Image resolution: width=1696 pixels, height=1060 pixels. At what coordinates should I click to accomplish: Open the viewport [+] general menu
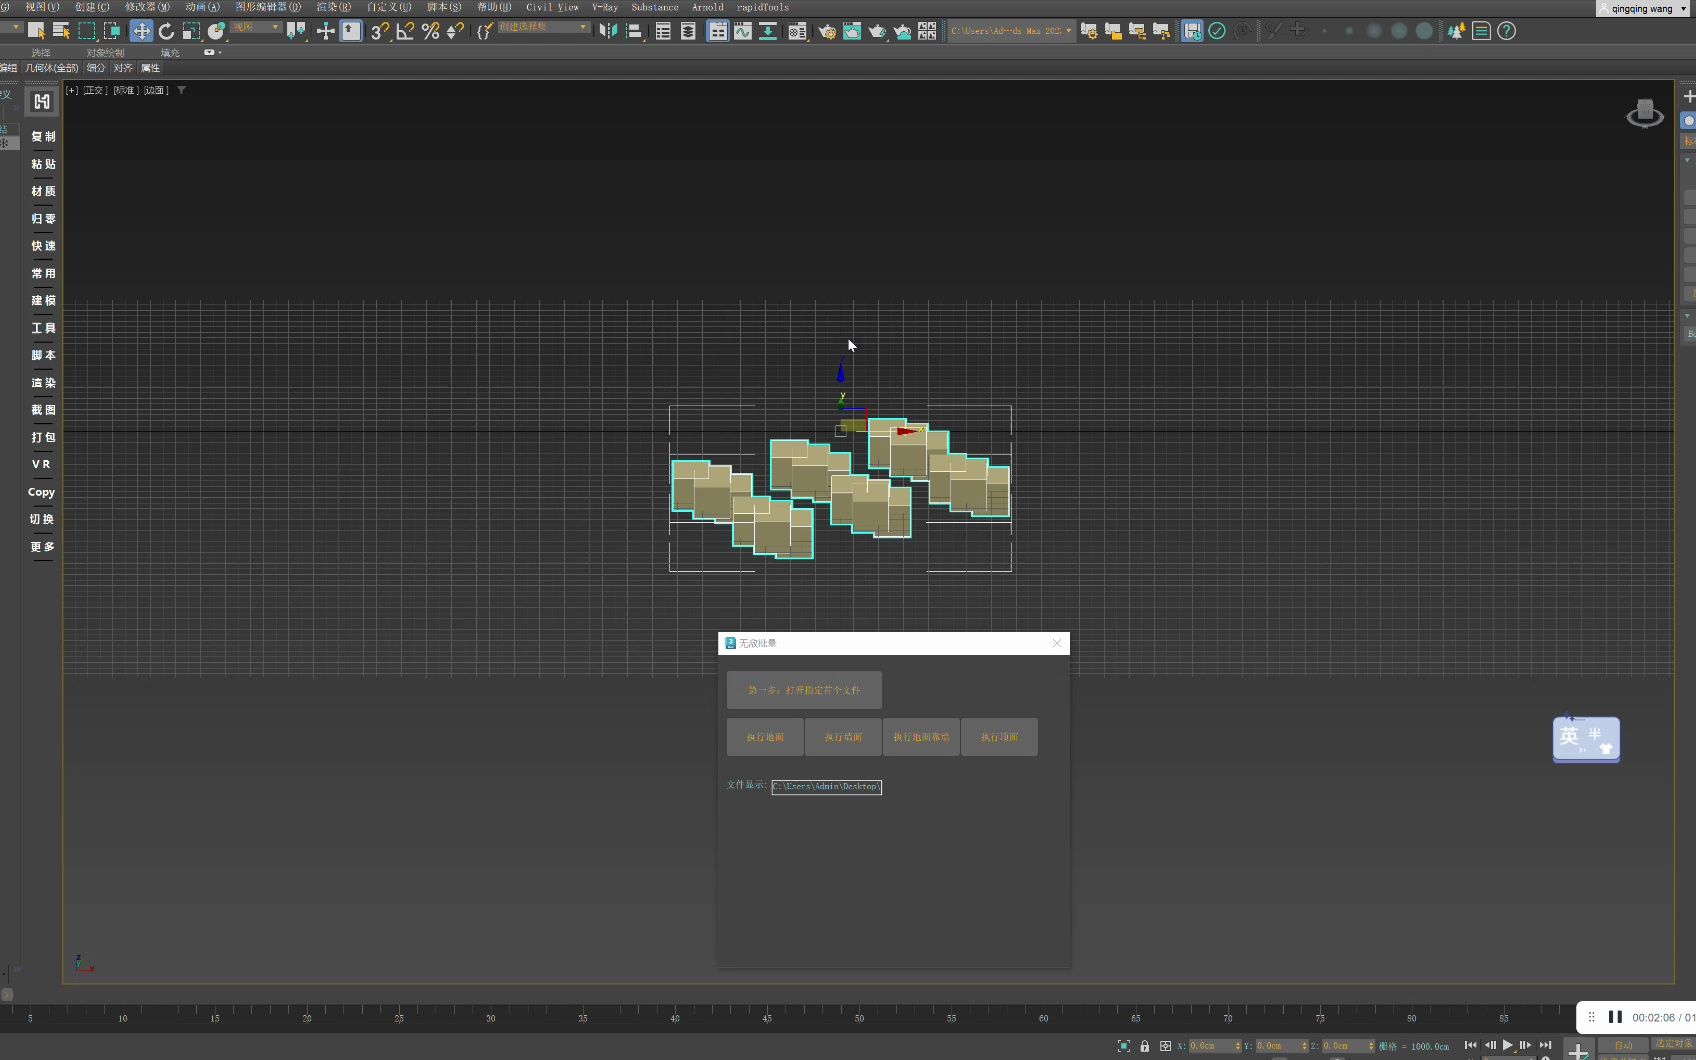71,89
